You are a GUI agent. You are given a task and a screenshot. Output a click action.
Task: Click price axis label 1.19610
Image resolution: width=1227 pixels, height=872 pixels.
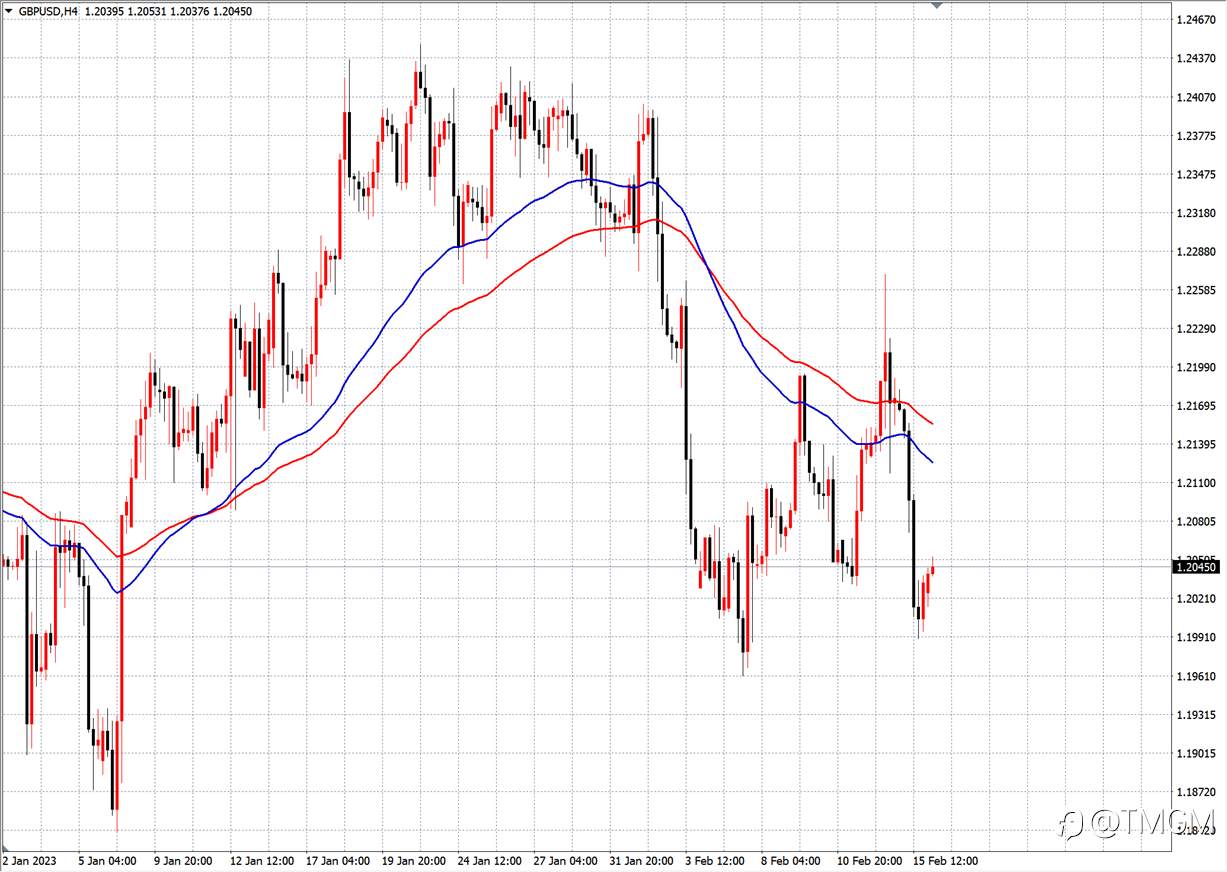point(1196,676)
